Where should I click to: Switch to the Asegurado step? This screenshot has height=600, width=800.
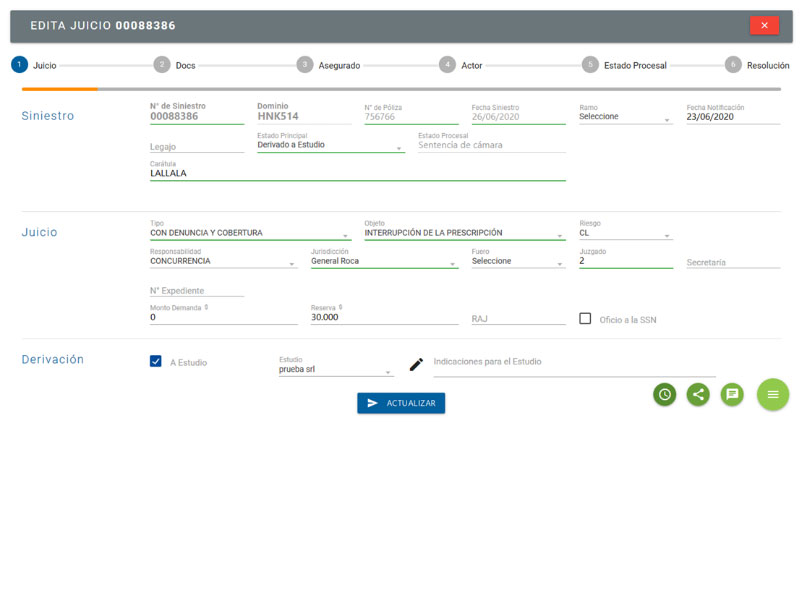pyautogui.click(x=328, y=65)
